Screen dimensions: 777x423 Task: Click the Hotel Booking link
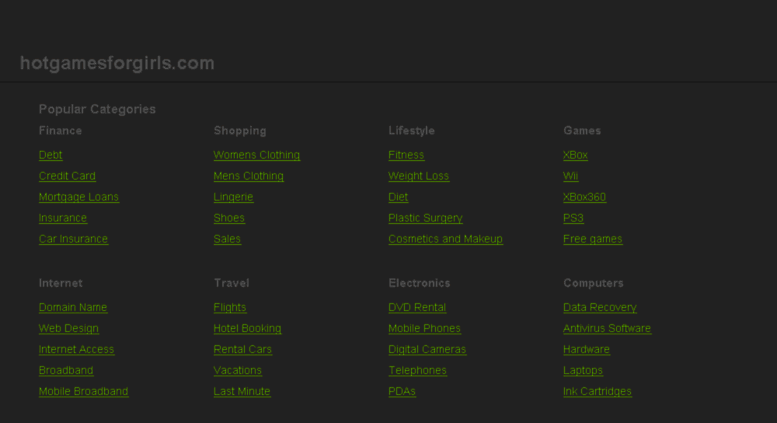[x=247, y=328]
